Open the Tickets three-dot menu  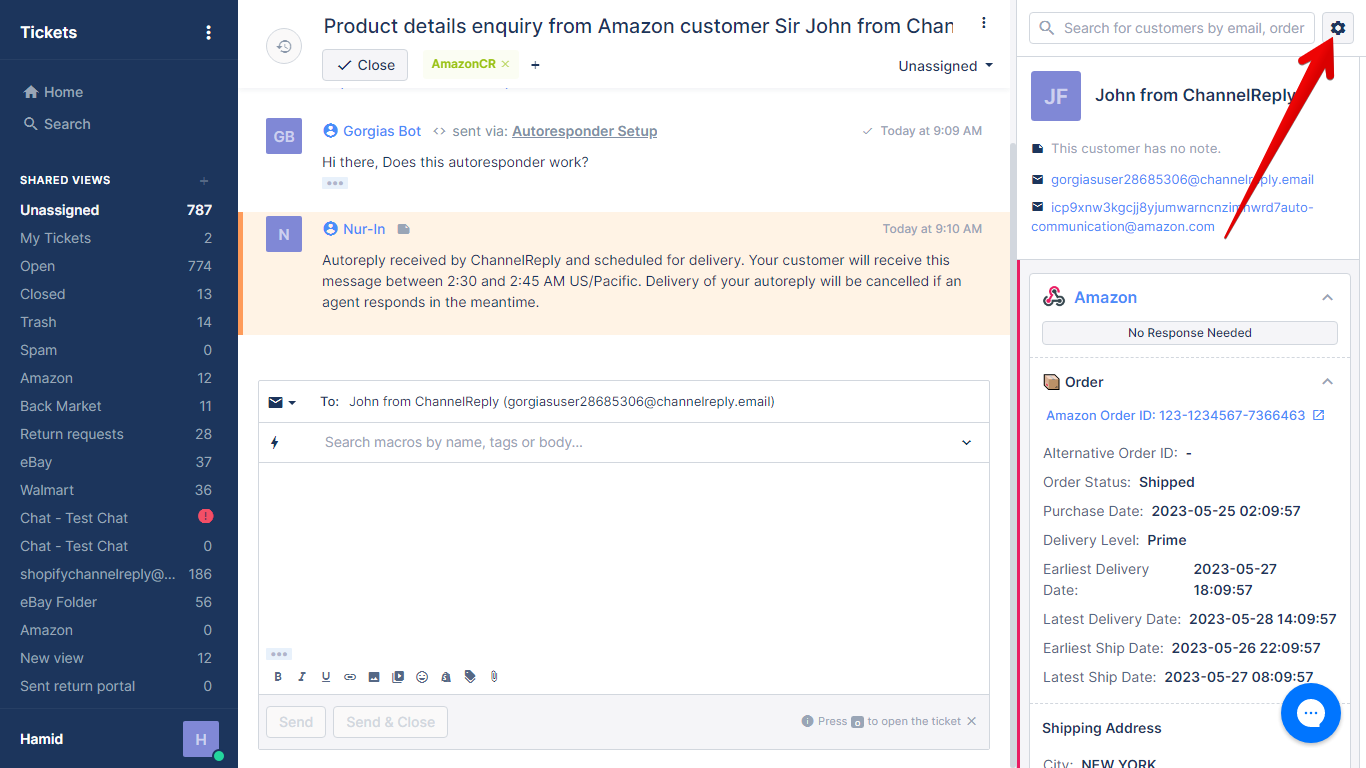coord(208,32)
